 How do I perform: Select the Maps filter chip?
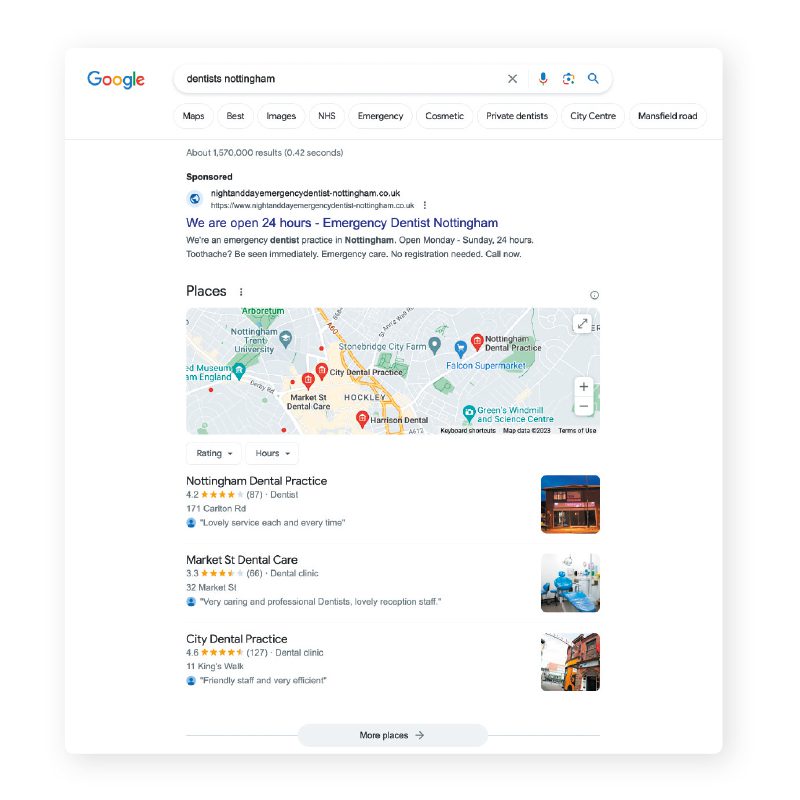[193, 116]
